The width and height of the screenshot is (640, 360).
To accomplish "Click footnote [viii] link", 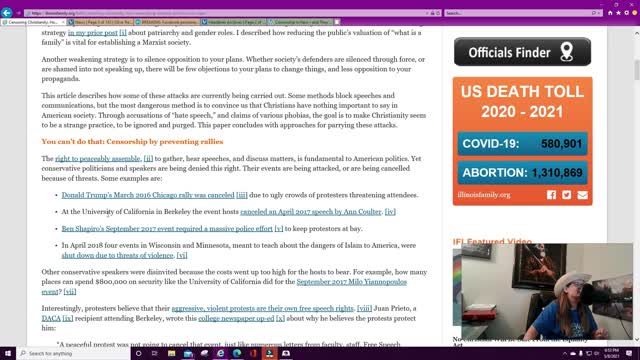I will coord(364,309).
